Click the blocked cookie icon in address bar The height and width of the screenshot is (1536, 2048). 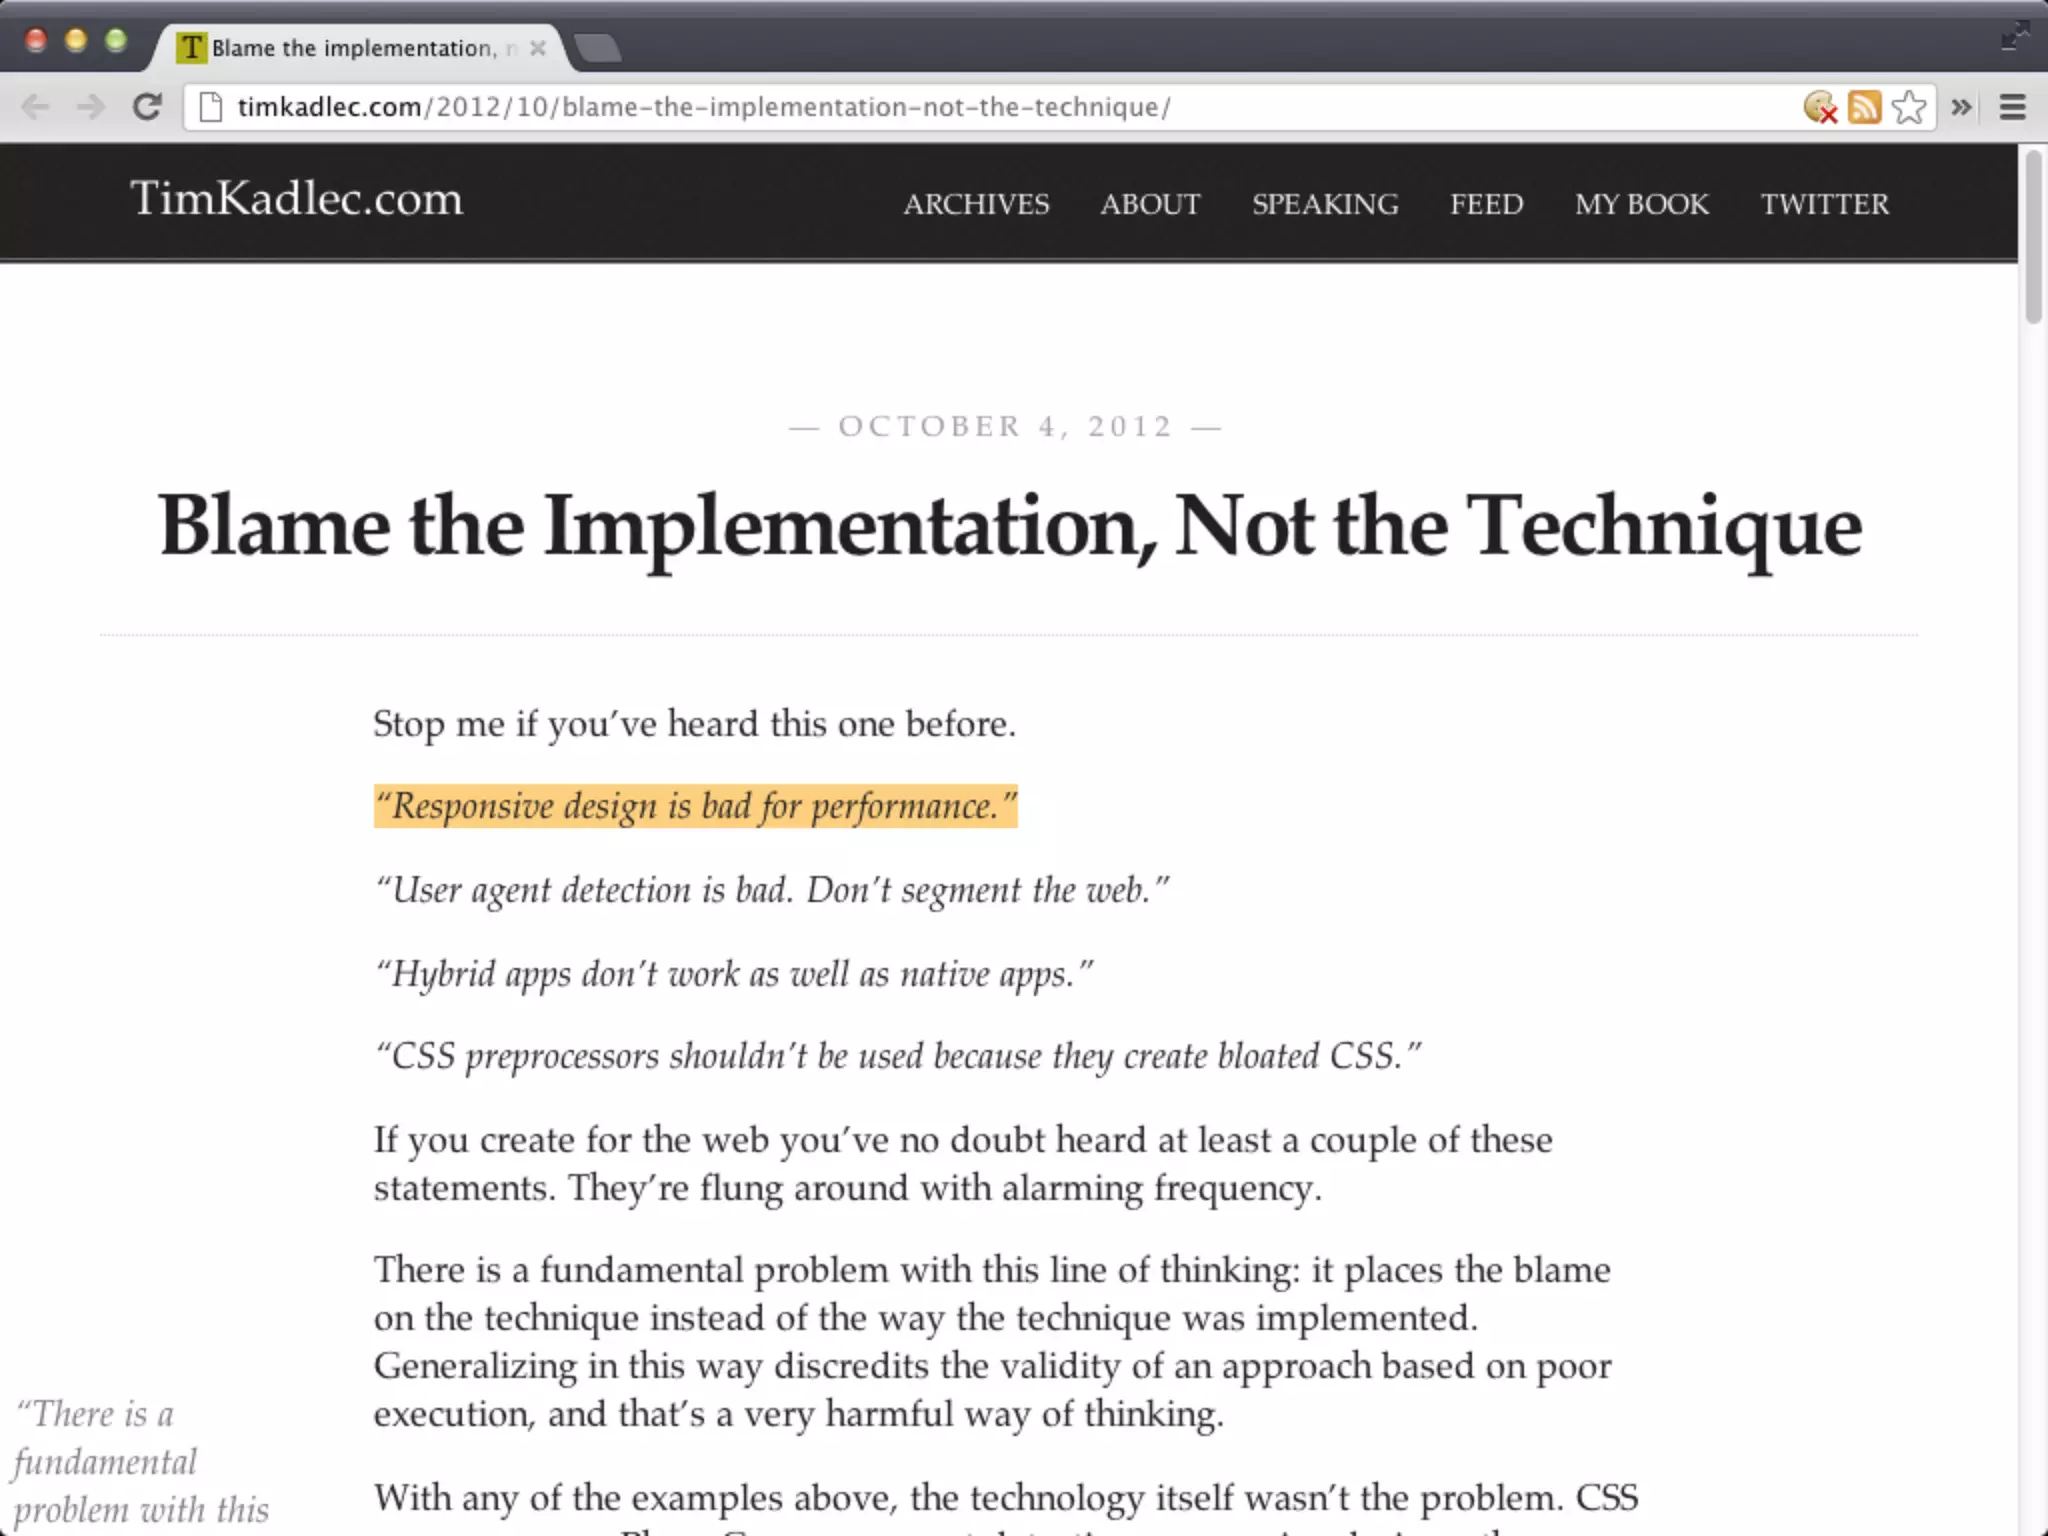[1820, 107]
